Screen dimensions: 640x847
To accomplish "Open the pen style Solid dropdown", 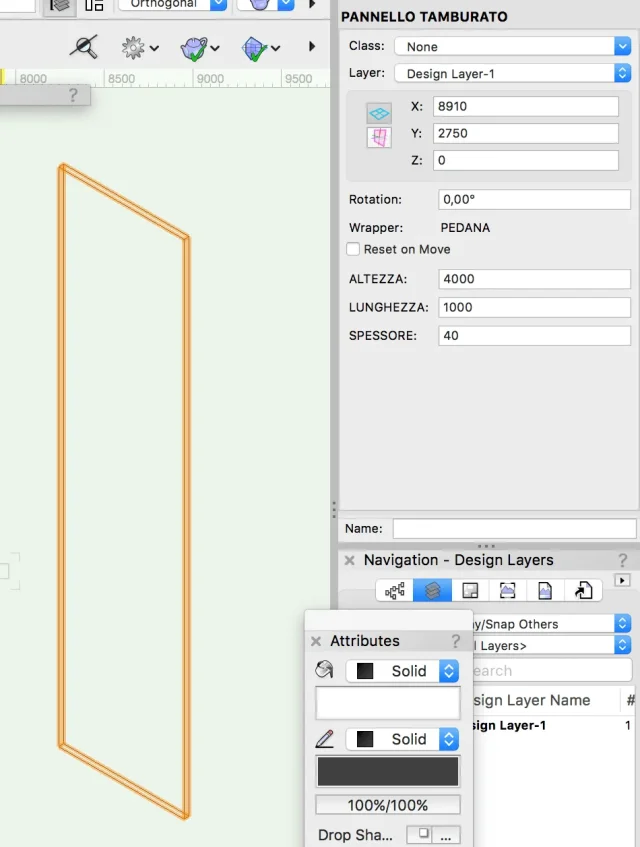I will [402, 739].
